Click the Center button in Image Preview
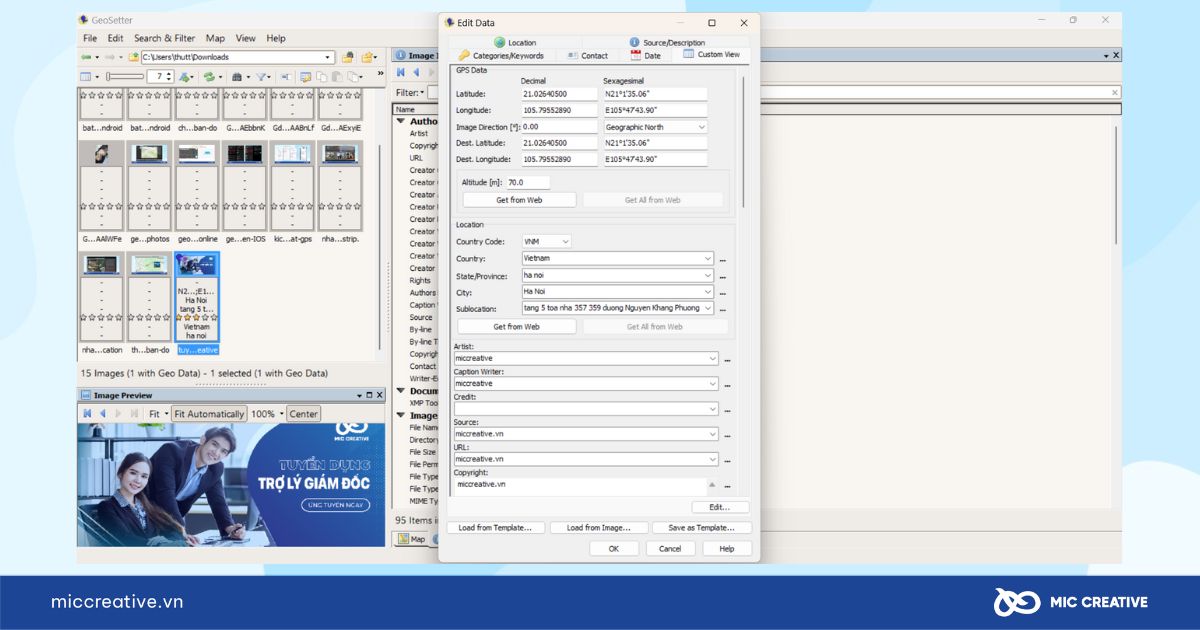 tap(304, 414)
